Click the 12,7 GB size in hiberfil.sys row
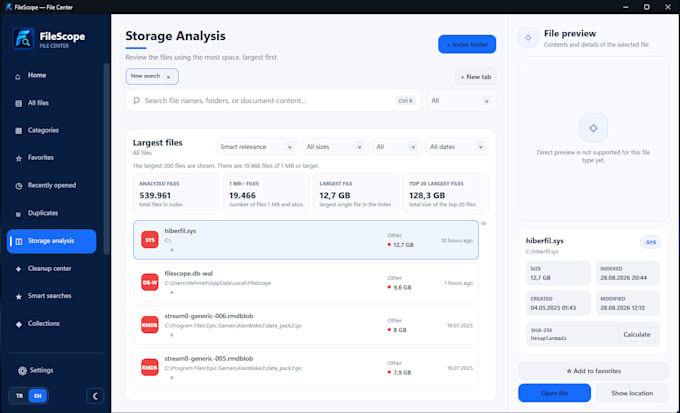 403,245
